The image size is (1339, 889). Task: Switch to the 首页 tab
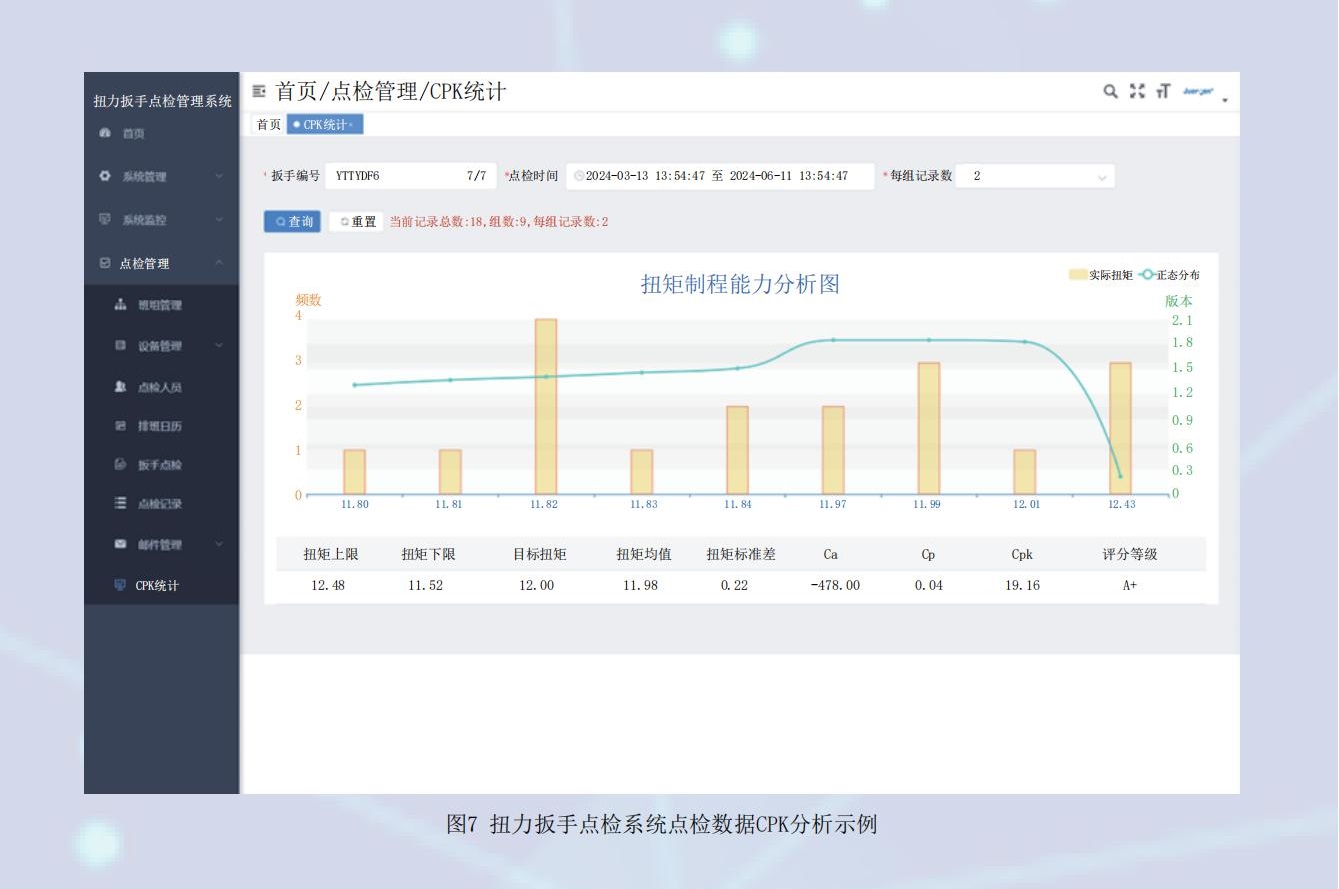(268, 125)
